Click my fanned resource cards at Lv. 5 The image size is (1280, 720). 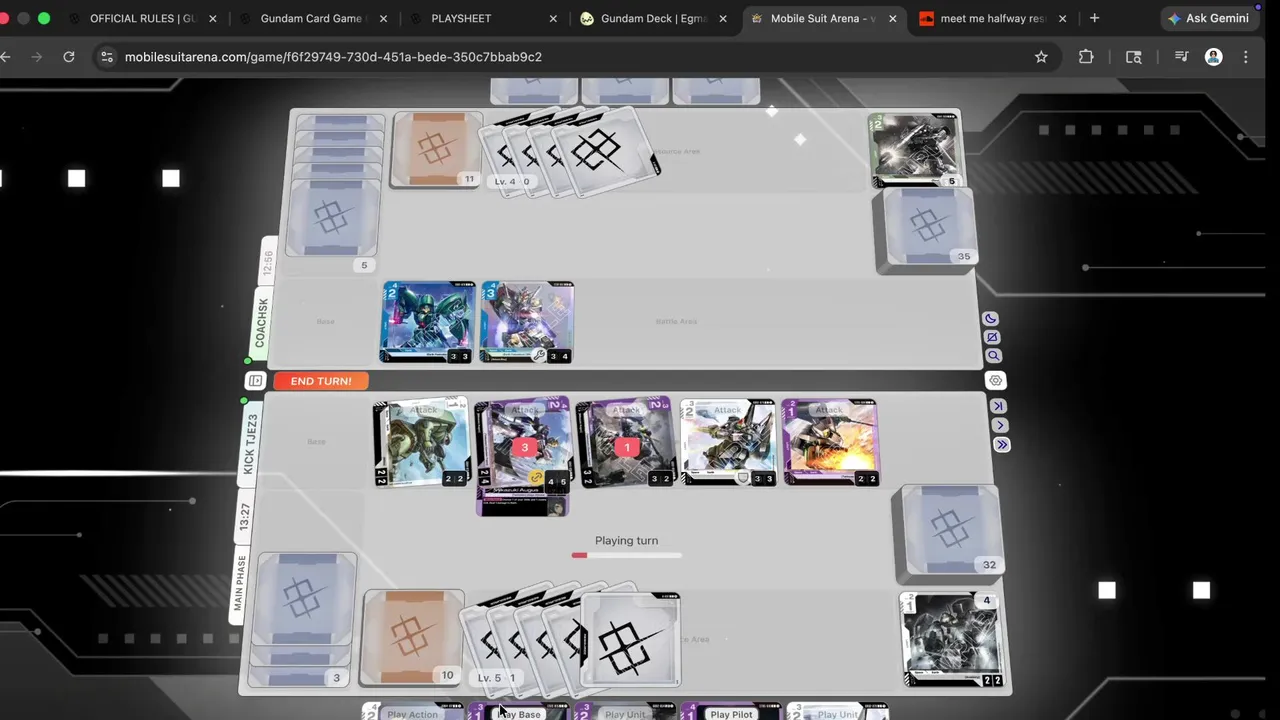click(572, 640)
